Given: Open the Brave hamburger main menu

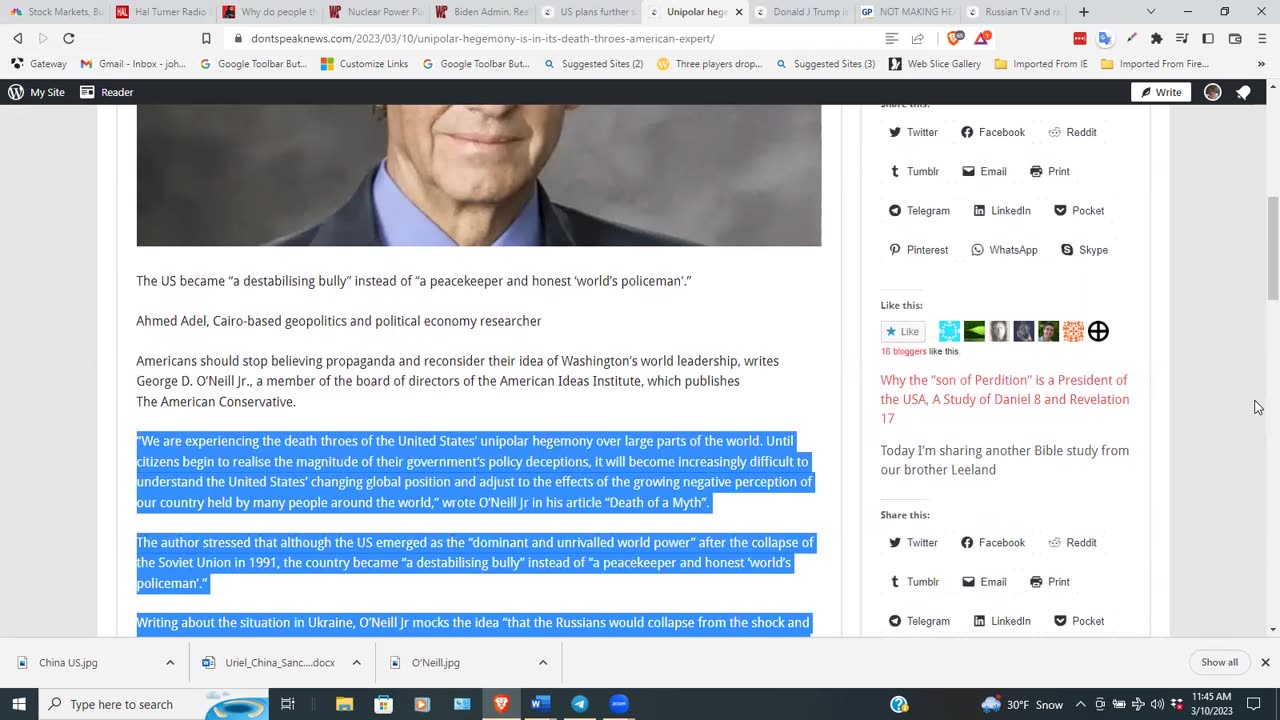Looking at the screenshot, I should pyautogui.click(x=1261, y=38).
